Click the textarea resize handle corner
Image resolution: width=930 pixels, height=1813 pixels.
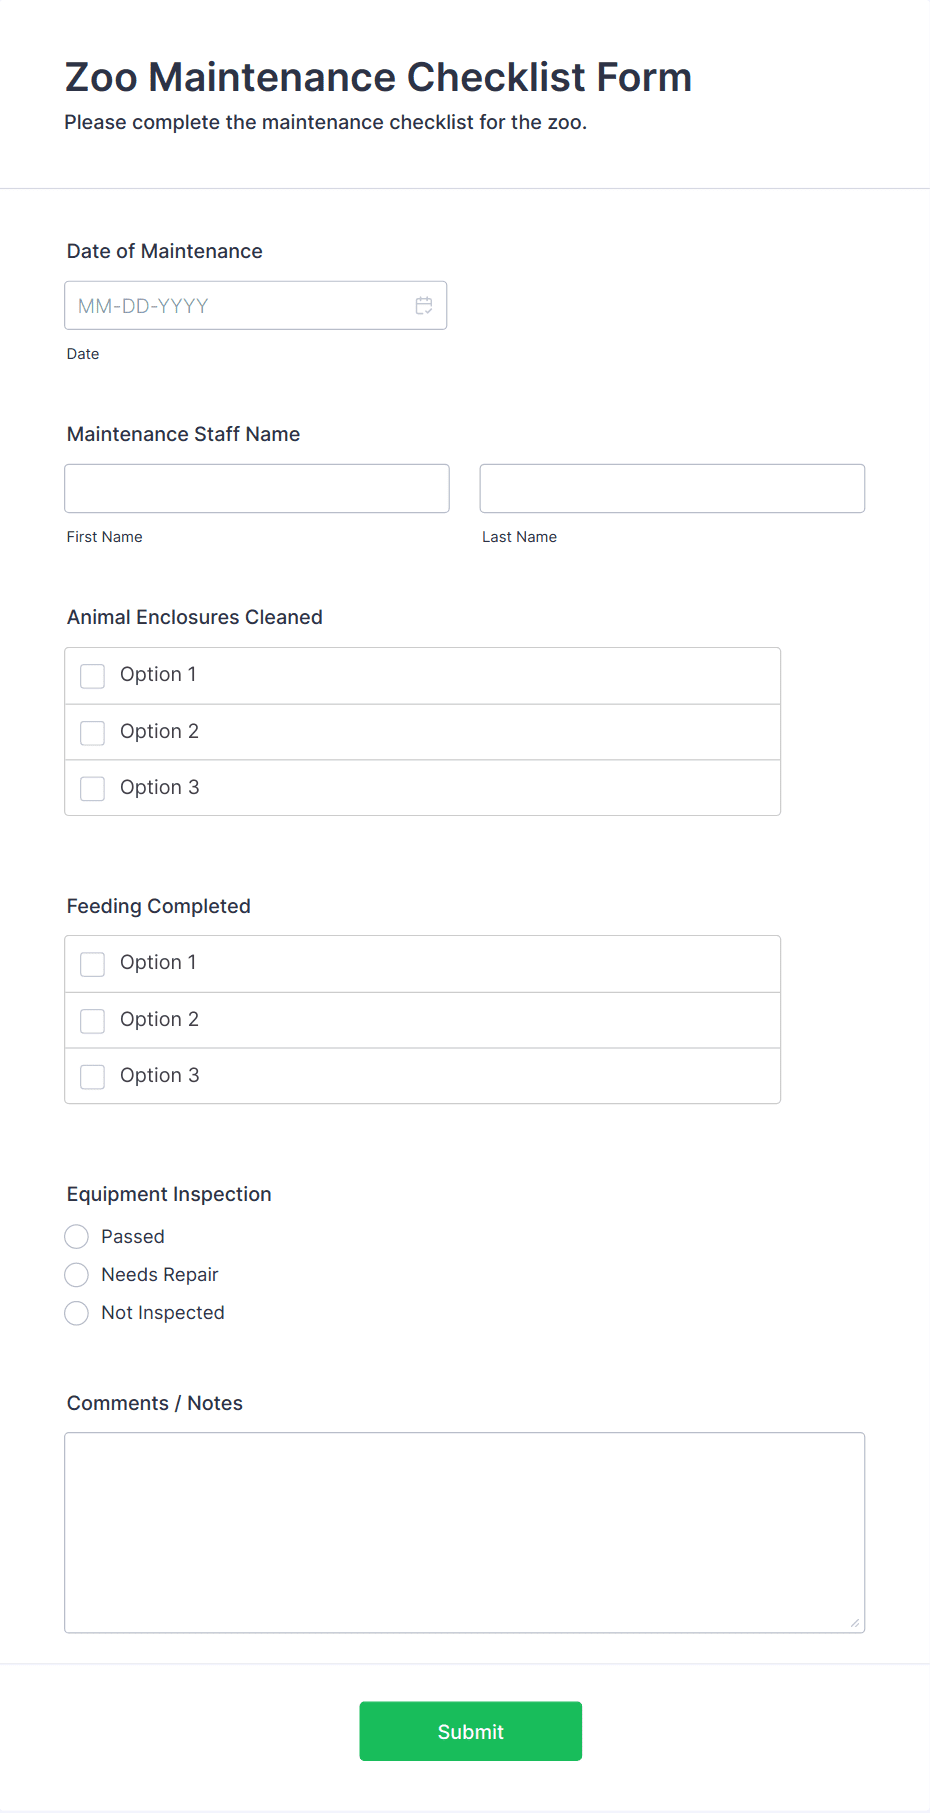(x=855, y=1623)
